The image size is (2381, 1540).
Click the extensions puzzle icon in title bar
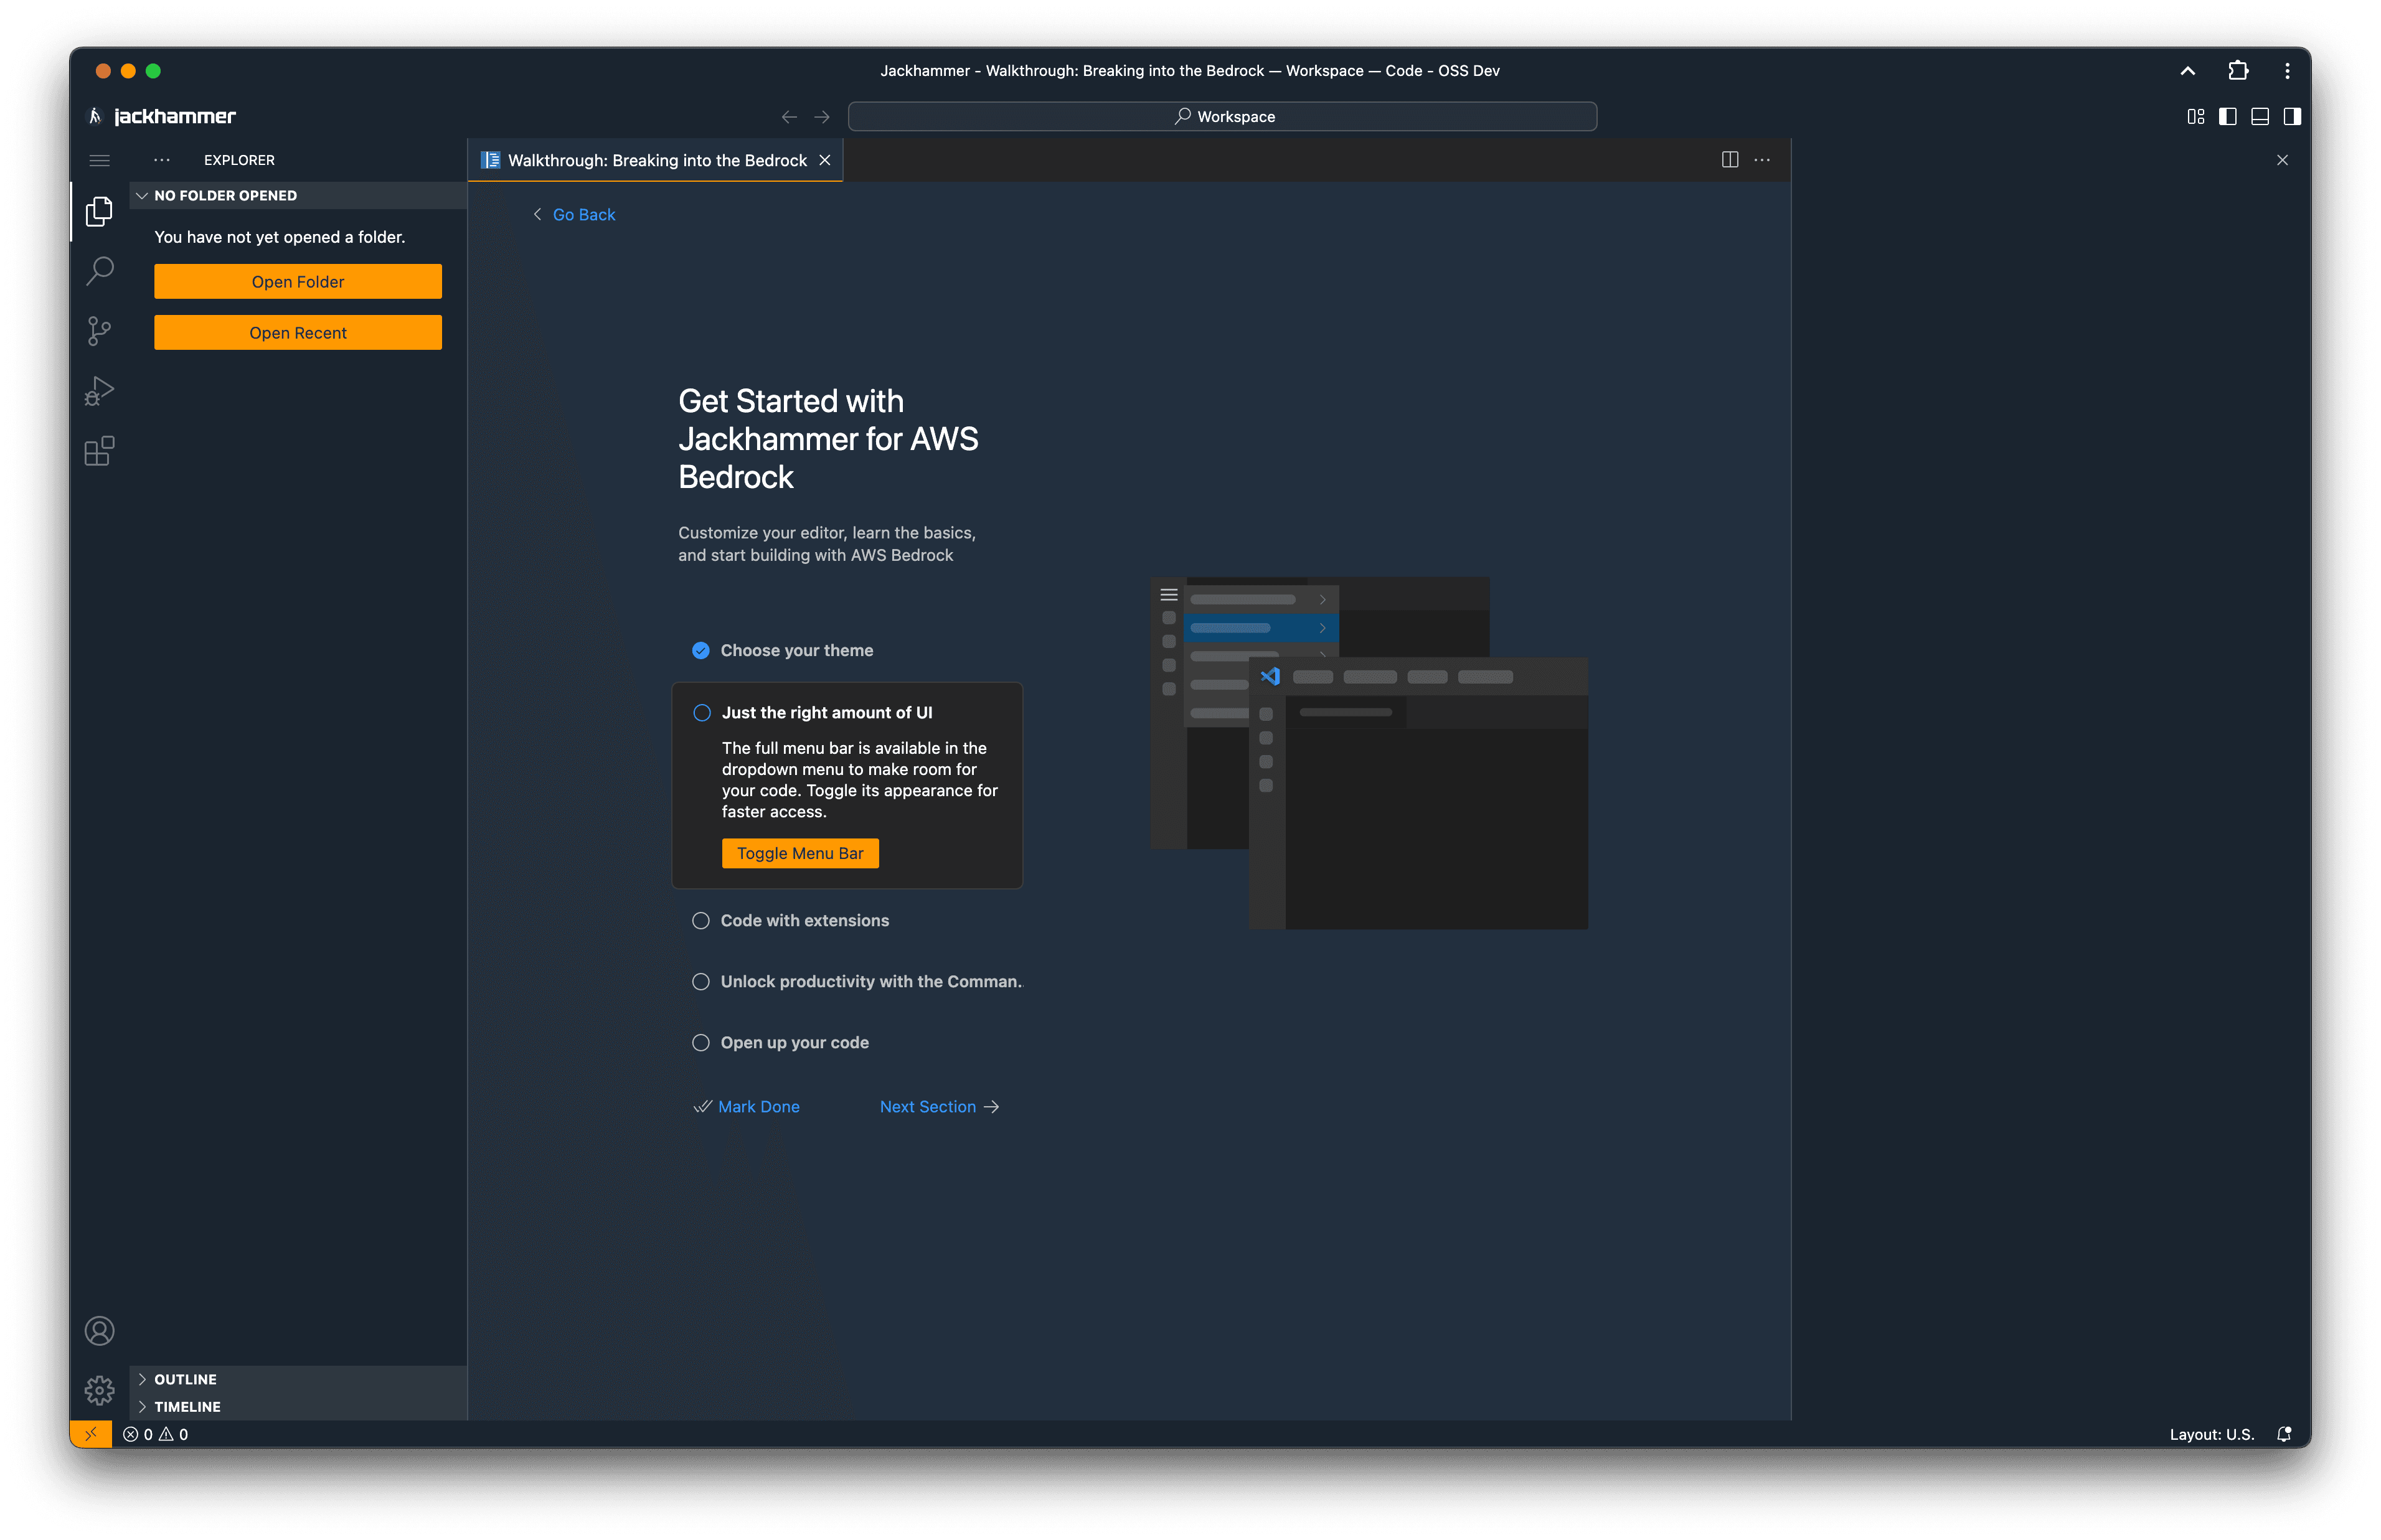(x=2238, y=71)
